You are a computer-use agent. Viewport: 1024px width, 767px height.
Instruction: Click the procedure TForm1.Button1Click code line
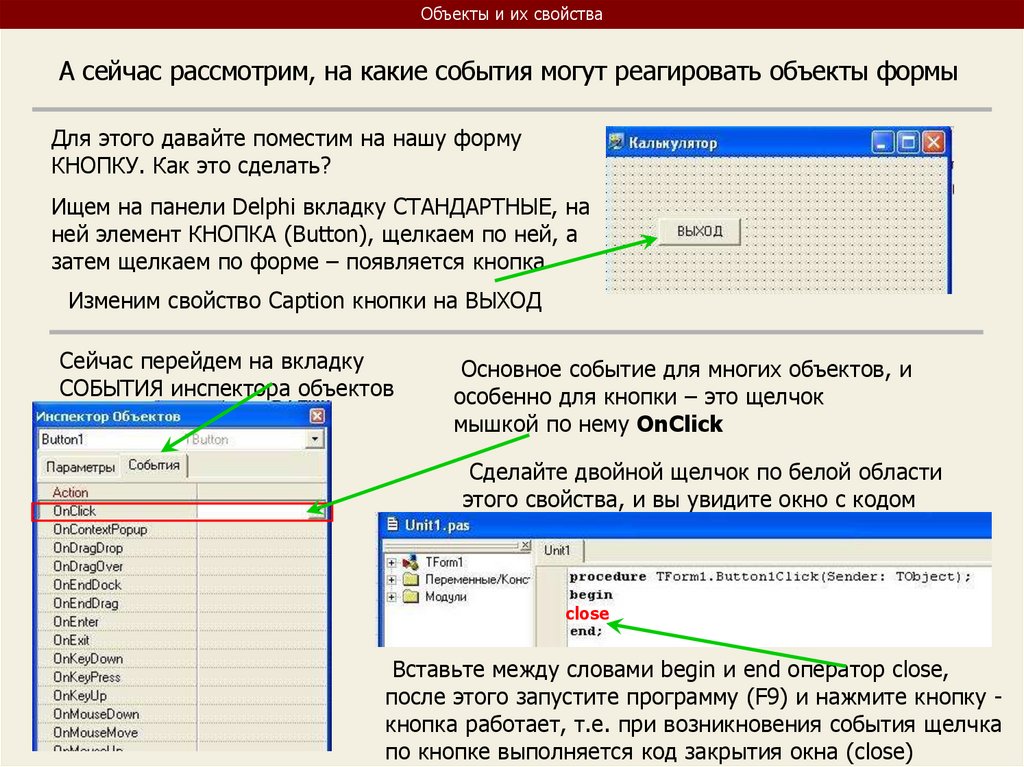pos(771,576)
